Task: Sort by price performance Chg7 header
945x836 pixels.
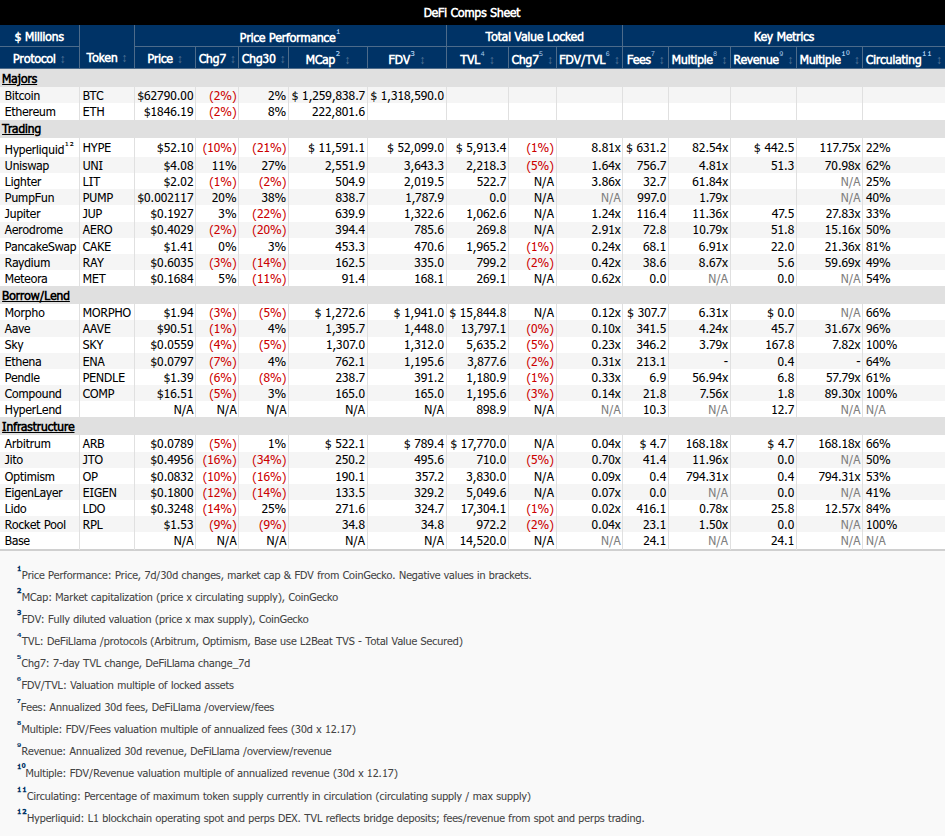Action: [x=216, y=59]
